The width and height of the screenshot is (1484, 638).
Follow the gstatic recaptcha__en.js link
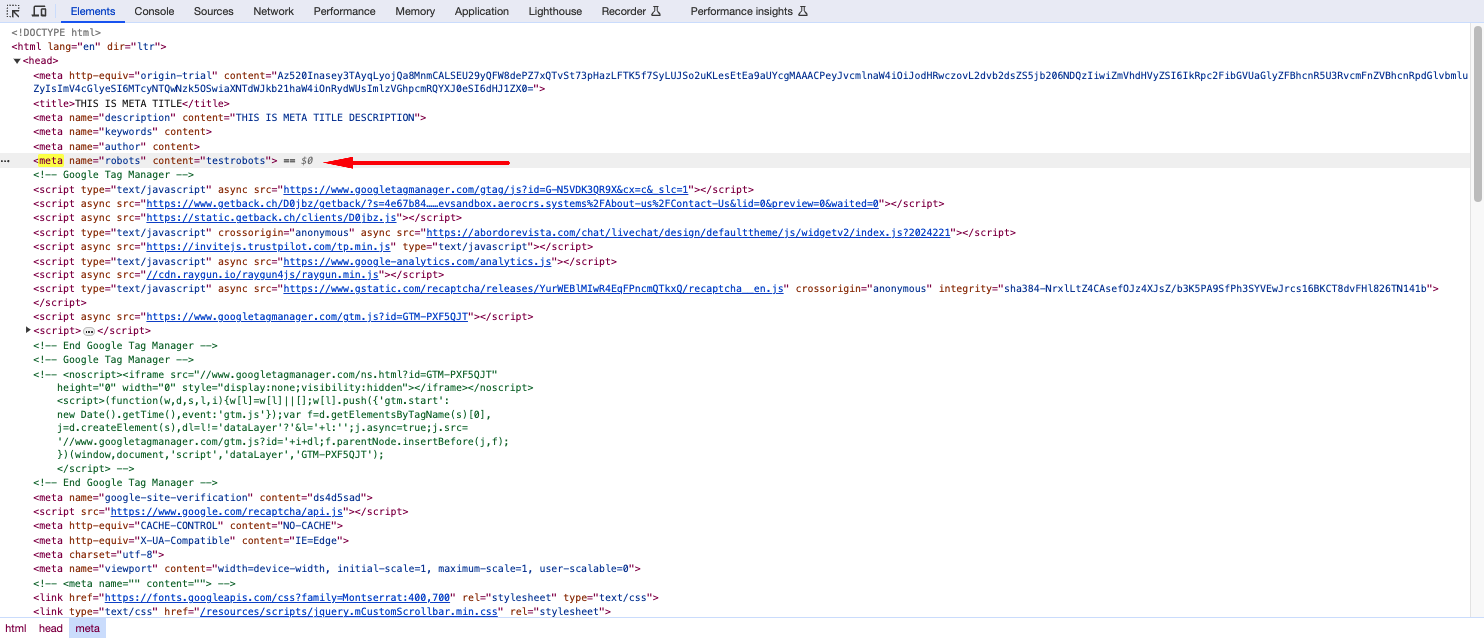(535, 288)
